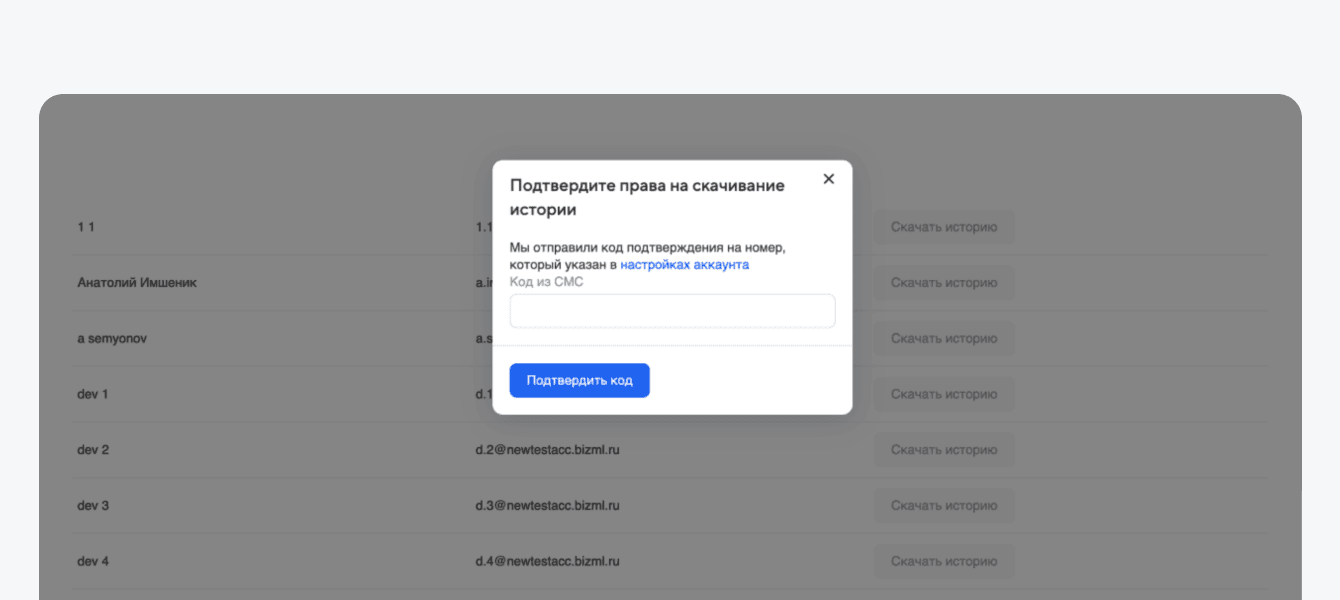Select the "dev 1" user entry
Viewport: 1340px width, 600px height.
point(93,394)
